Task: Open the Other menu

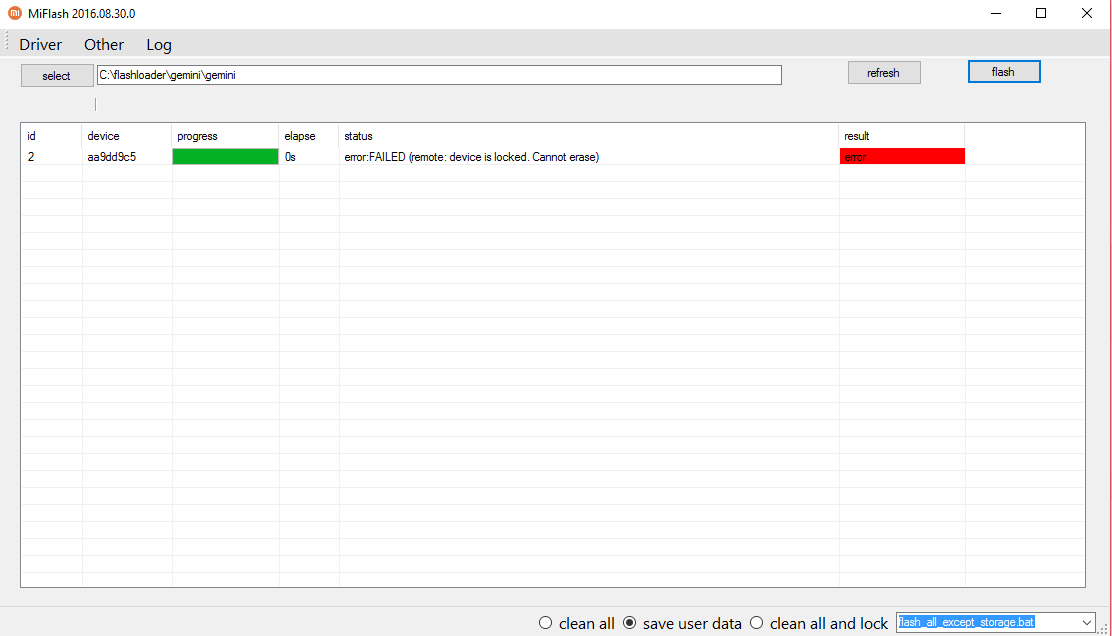Action: (x=104, y=44)
